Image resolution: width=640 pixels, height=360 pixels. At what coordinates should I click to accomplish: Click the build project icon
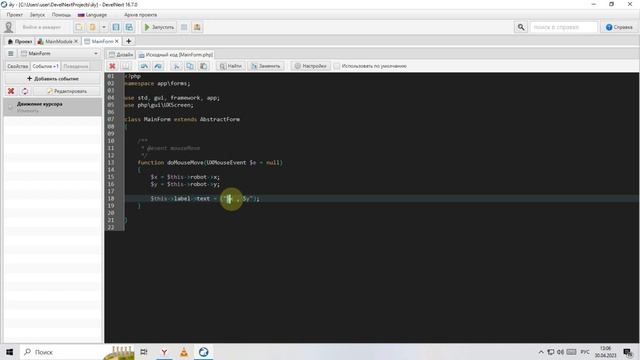(197, 27)
